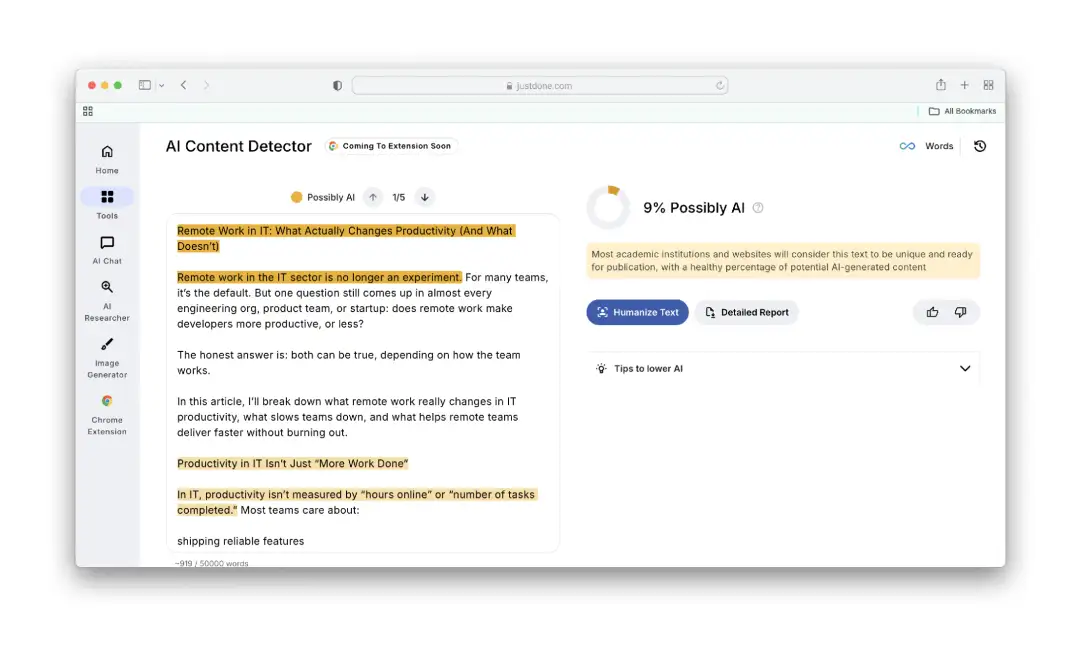
Task: Click the privacy shield icon
Action: pyautogui.click(x=337, y=85)
